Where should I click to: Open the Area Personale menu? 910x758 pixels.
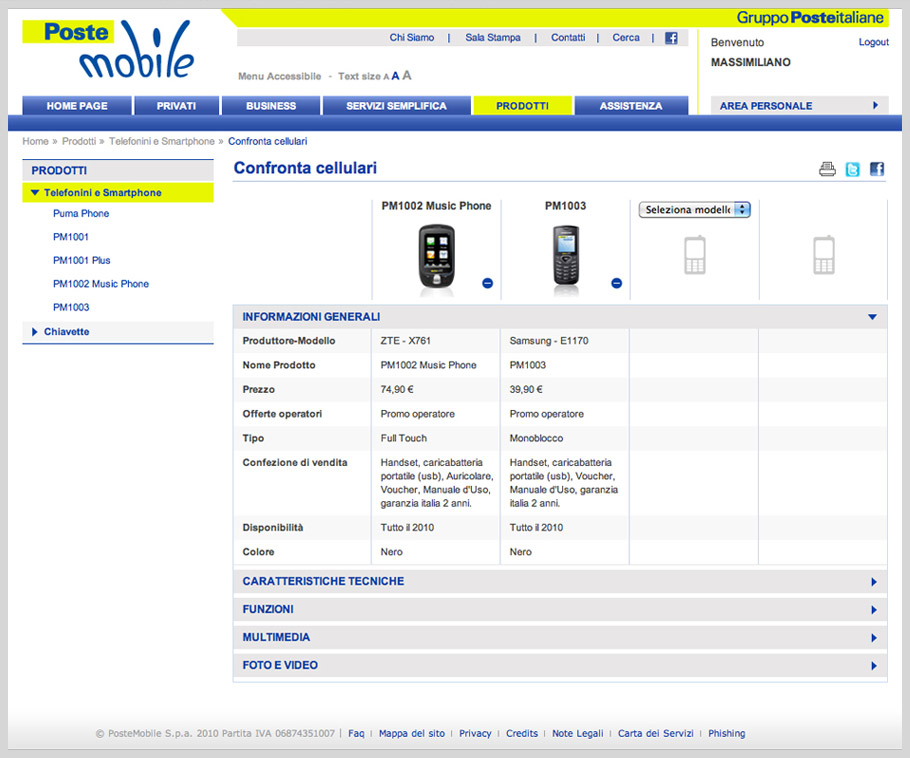[x=799, y=106]
